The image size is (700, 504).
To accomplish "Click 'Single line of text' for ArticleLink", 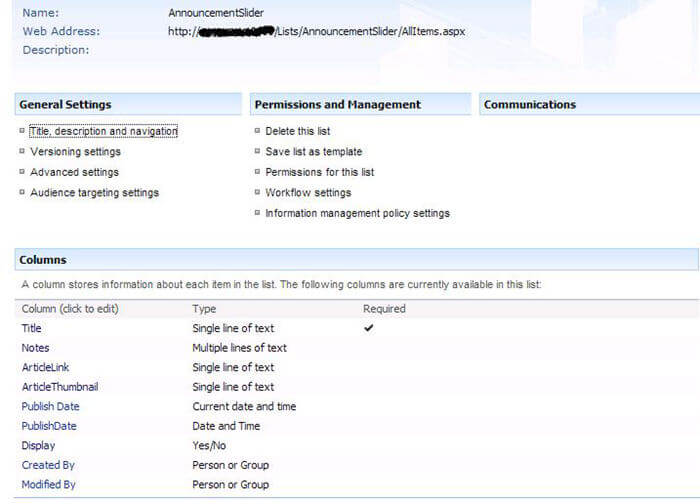I will pyautogui.click(x=233, y=367).
